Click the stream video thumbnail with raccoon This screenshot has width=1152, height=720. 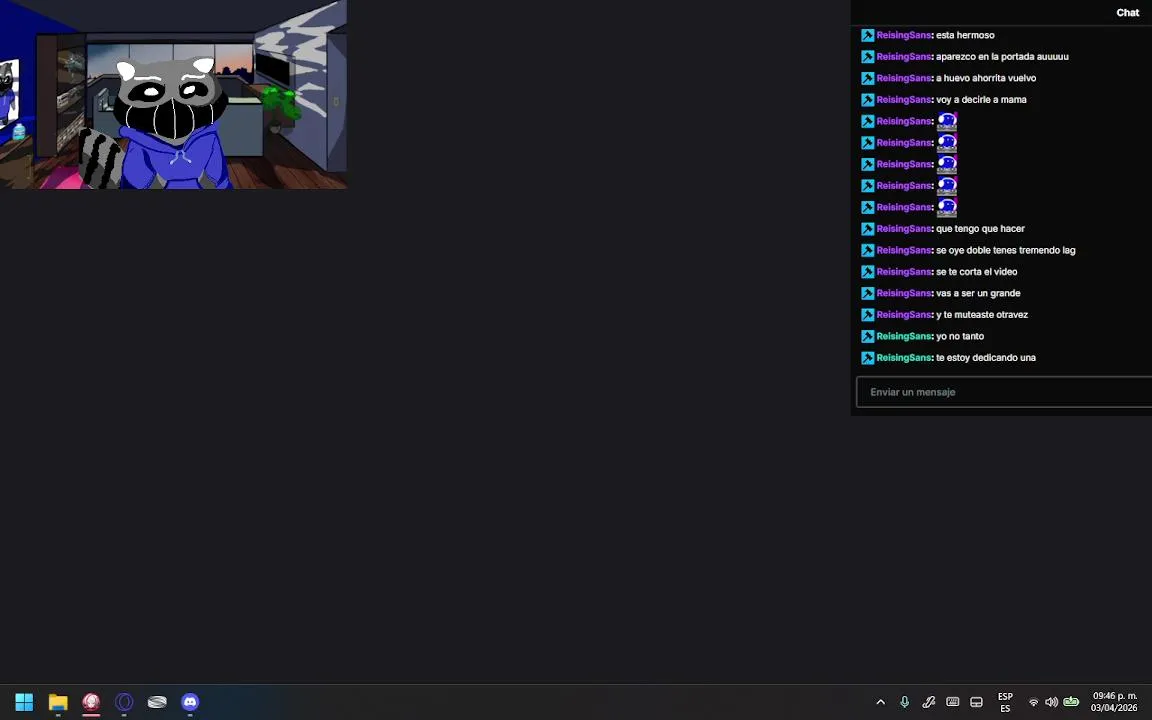click(x=173, y=94)
